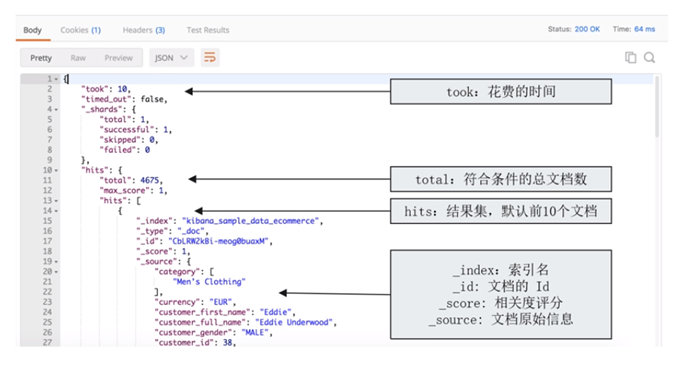Open the JSON format dropdown

tap(171, 58)
